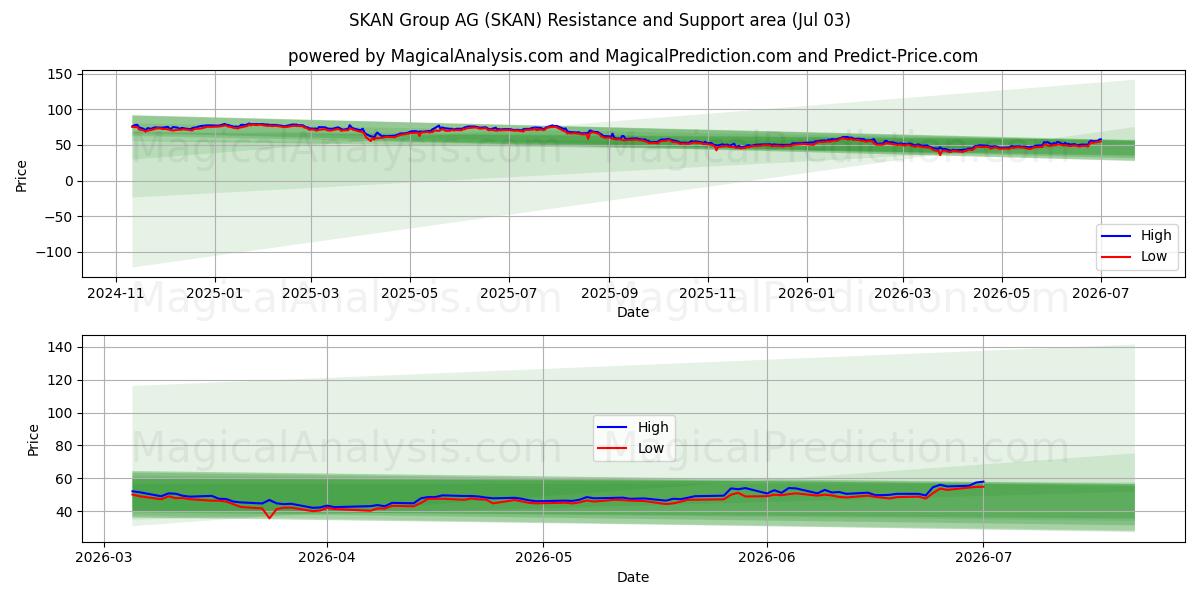Click the bottom chart x-axis label '2026-03'
1200x600 pixels.
[x=104, y=559]
